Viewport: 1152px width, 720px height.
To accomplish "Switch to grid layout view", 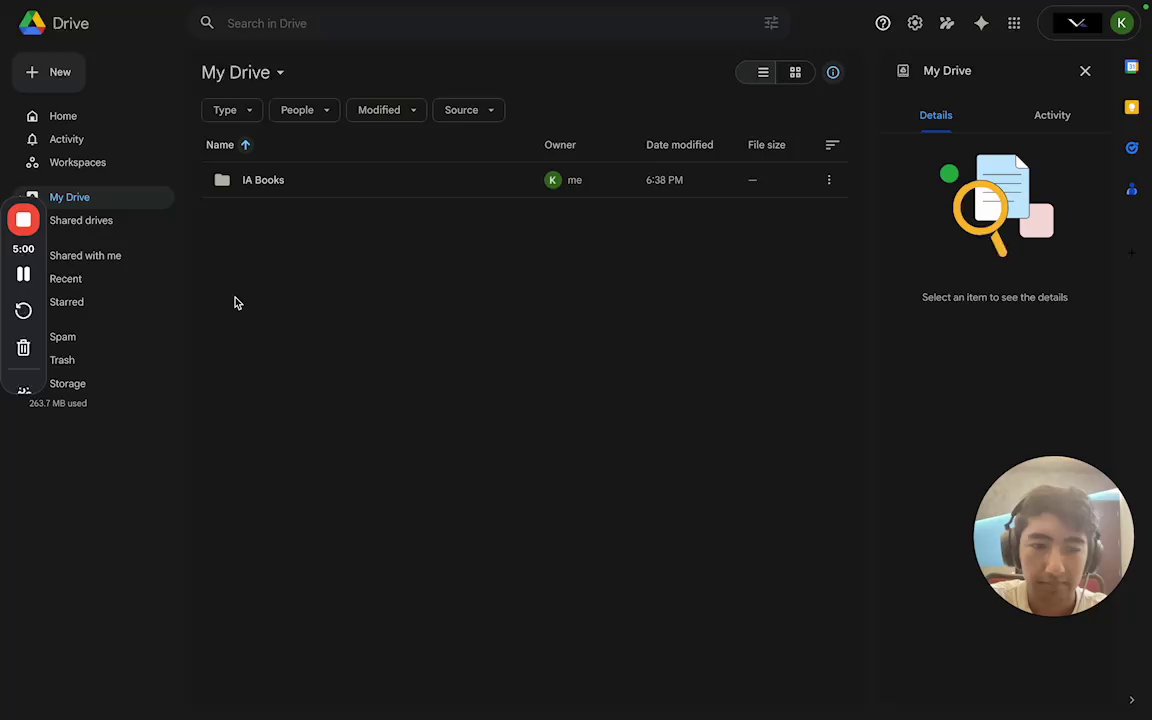I will (x=795, y=72).
